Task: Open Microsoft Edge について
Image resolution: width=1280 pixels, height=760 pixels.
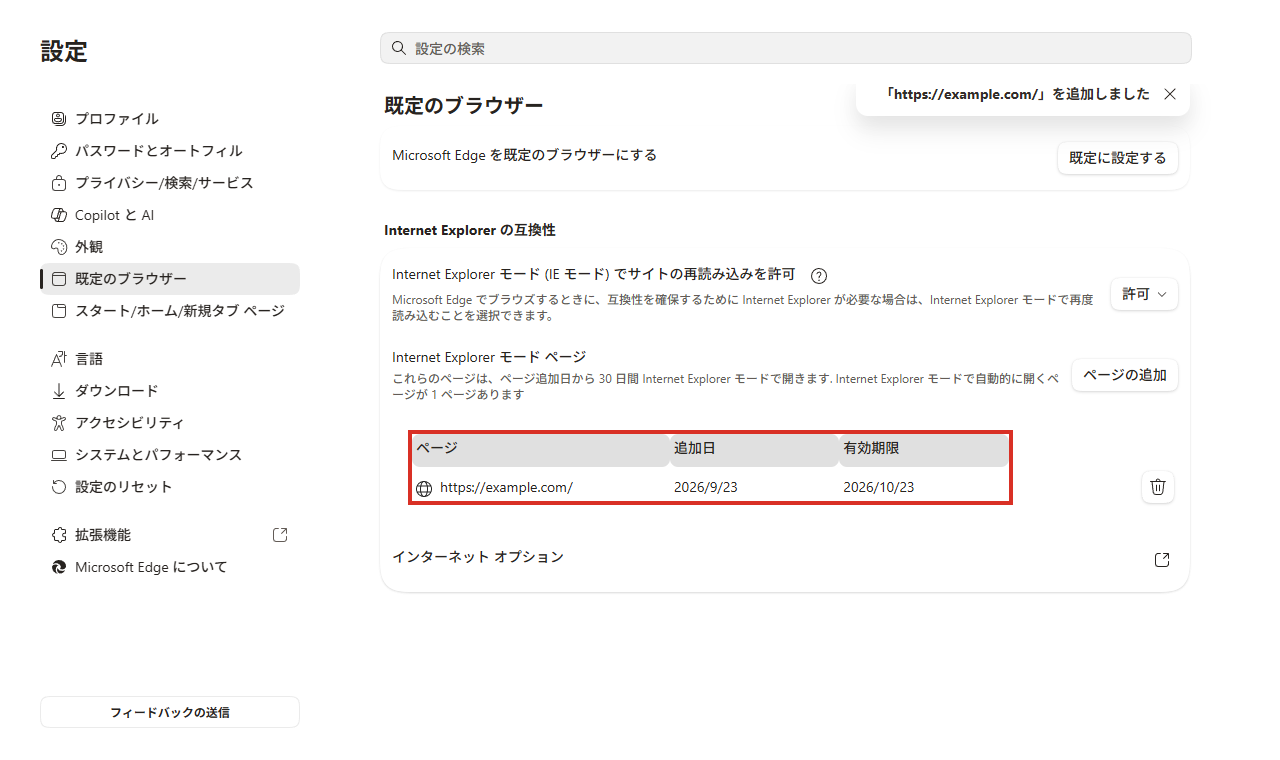Action: [x=170, y=567]
